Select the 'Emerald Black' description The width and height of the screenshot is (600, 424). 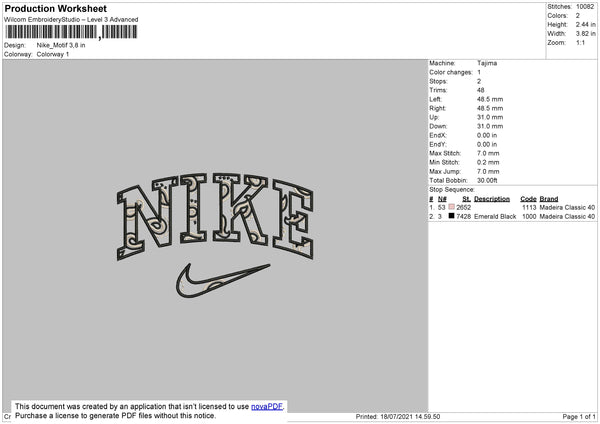(x=495, y=217)
